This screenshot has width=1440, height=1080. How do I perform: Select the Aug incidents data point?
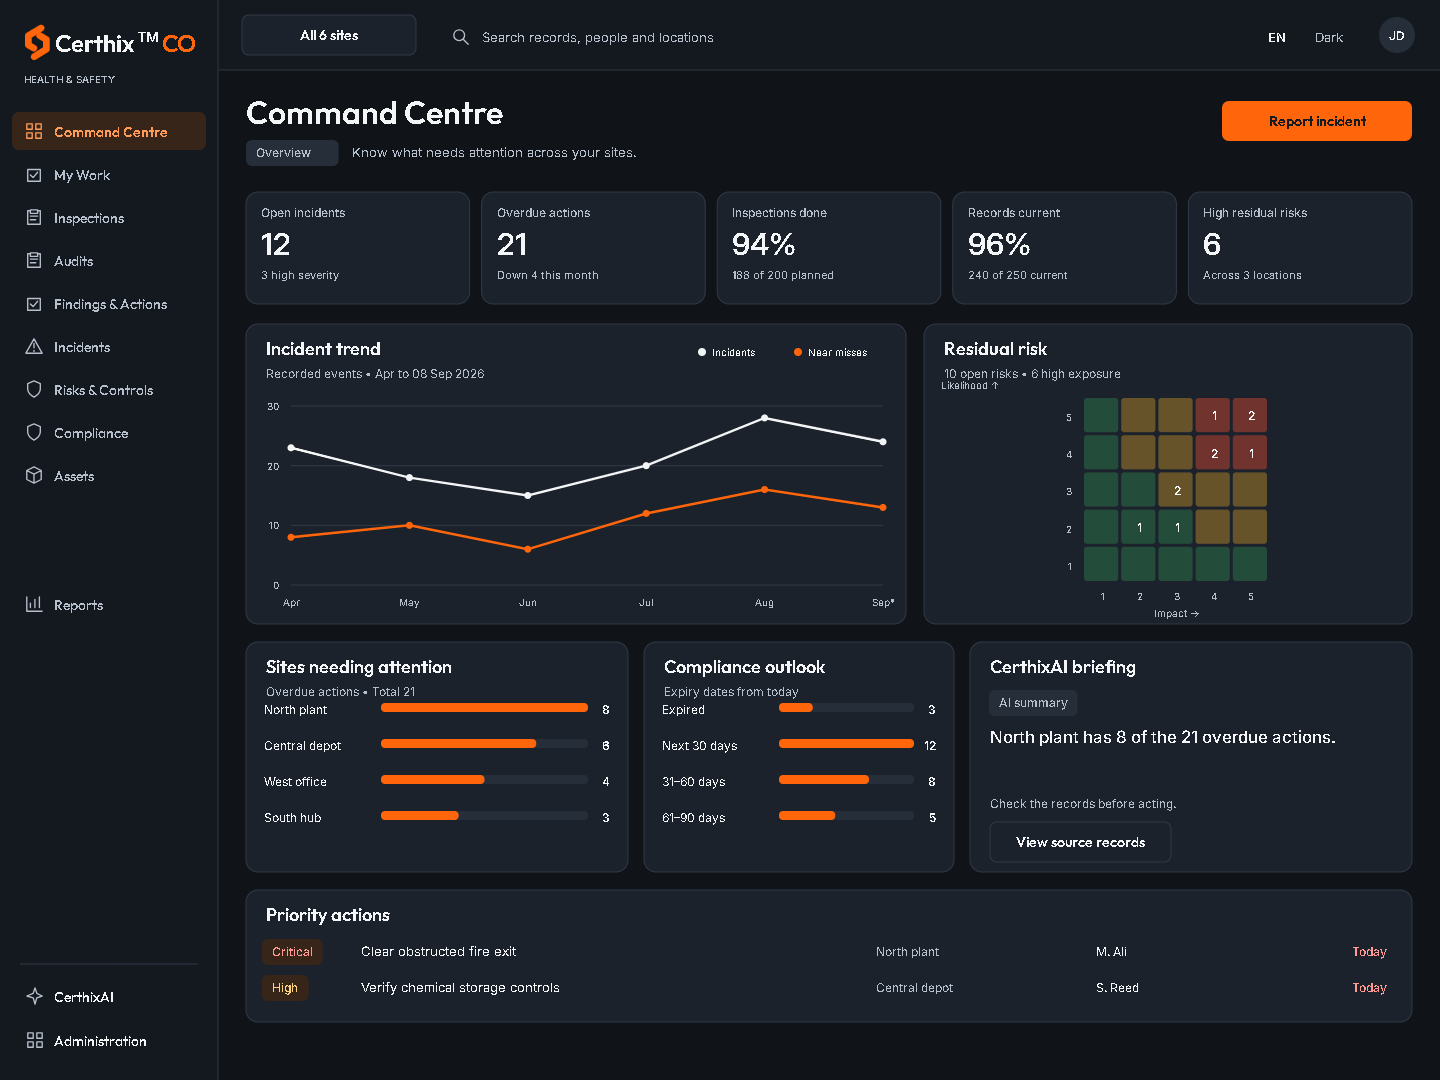click(765, 418)
